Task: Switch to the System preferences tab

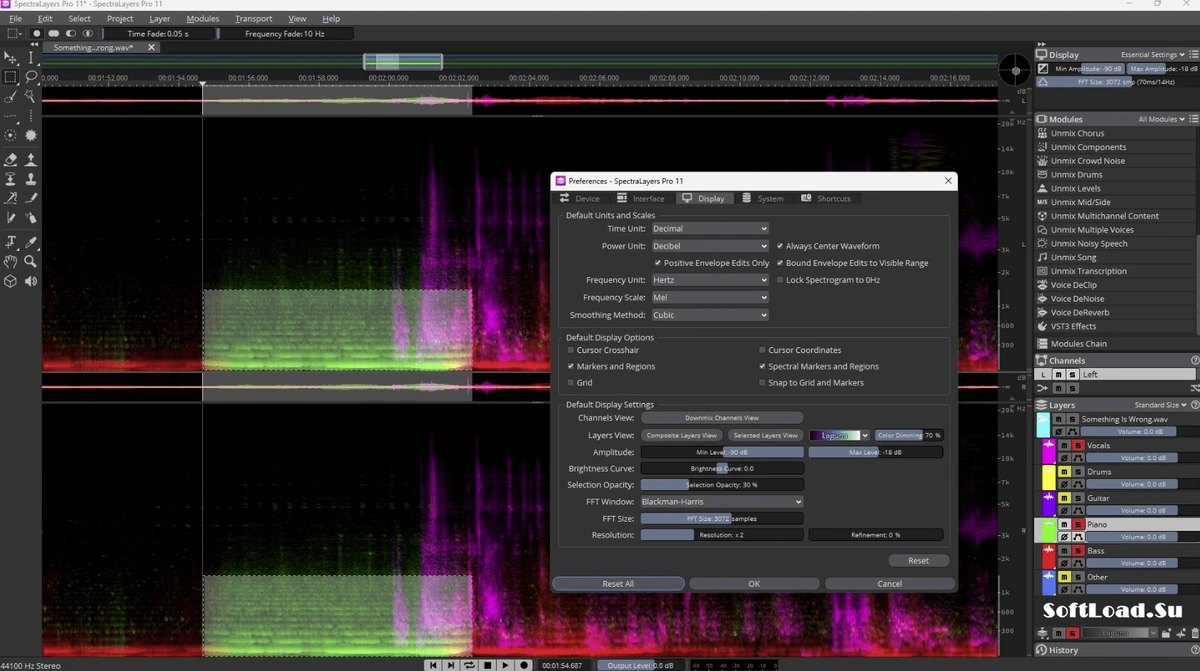Action: point(763,198)
